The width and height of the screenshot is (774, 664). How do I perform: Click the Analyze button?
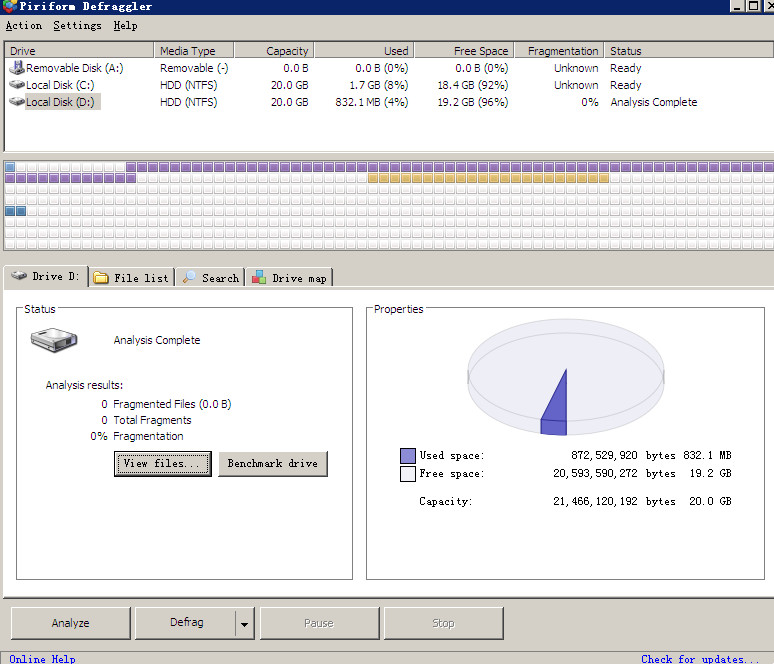click(x=71, y=623)
